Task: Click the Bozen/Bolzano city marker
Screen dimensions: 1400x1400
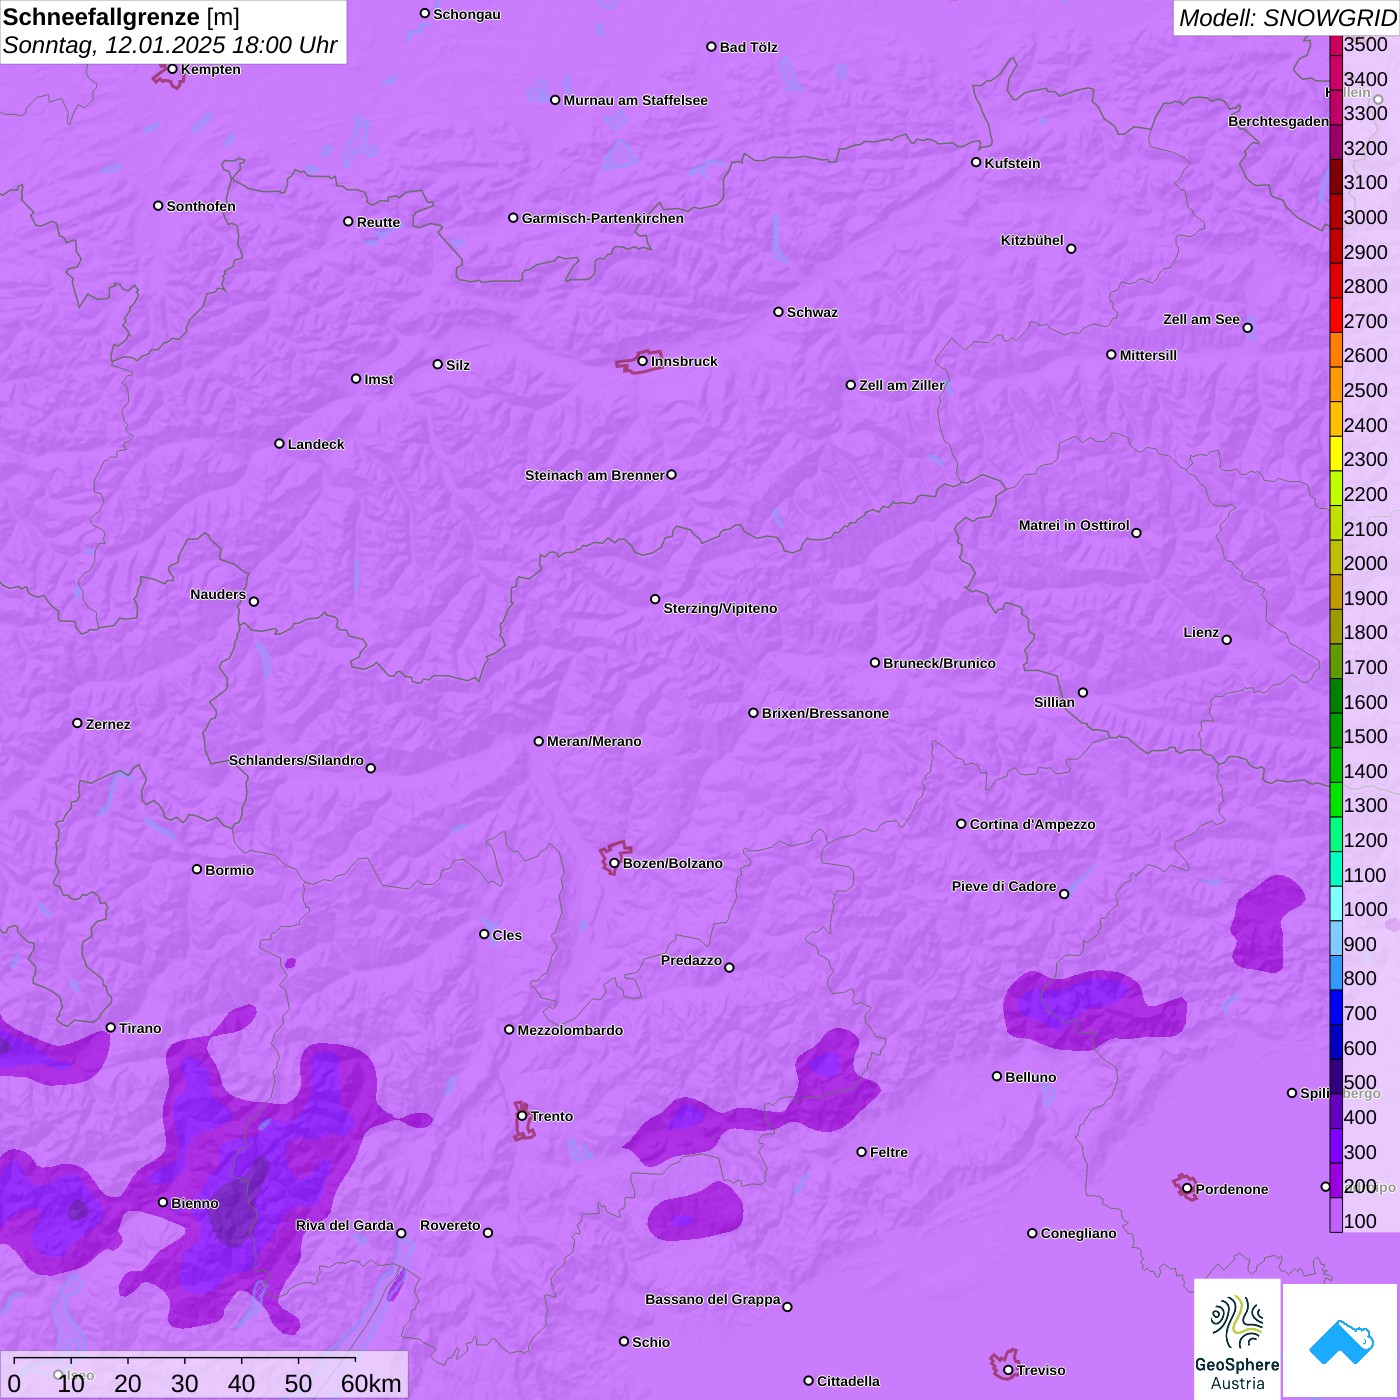Action: click(x=614, y=863)
